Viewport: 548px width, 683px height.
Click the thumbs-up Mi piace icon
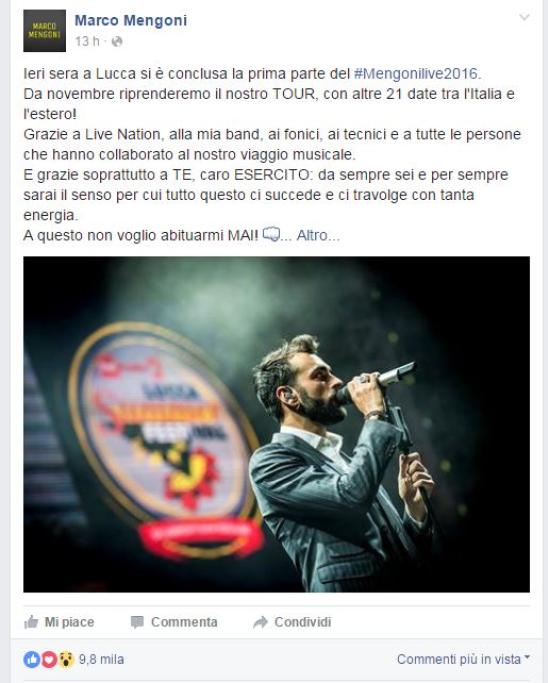click(x=31, y=622)
